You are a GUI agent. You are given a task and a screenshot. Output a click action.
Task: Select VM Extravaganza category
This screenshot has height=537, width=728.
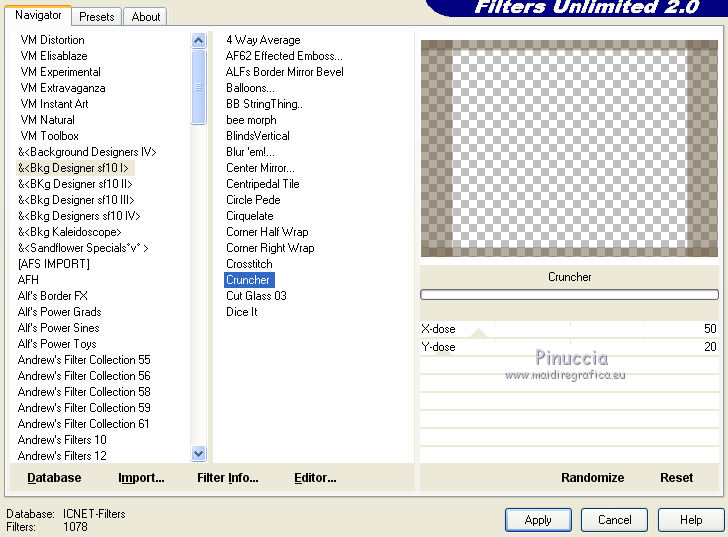tap(63, 88)
